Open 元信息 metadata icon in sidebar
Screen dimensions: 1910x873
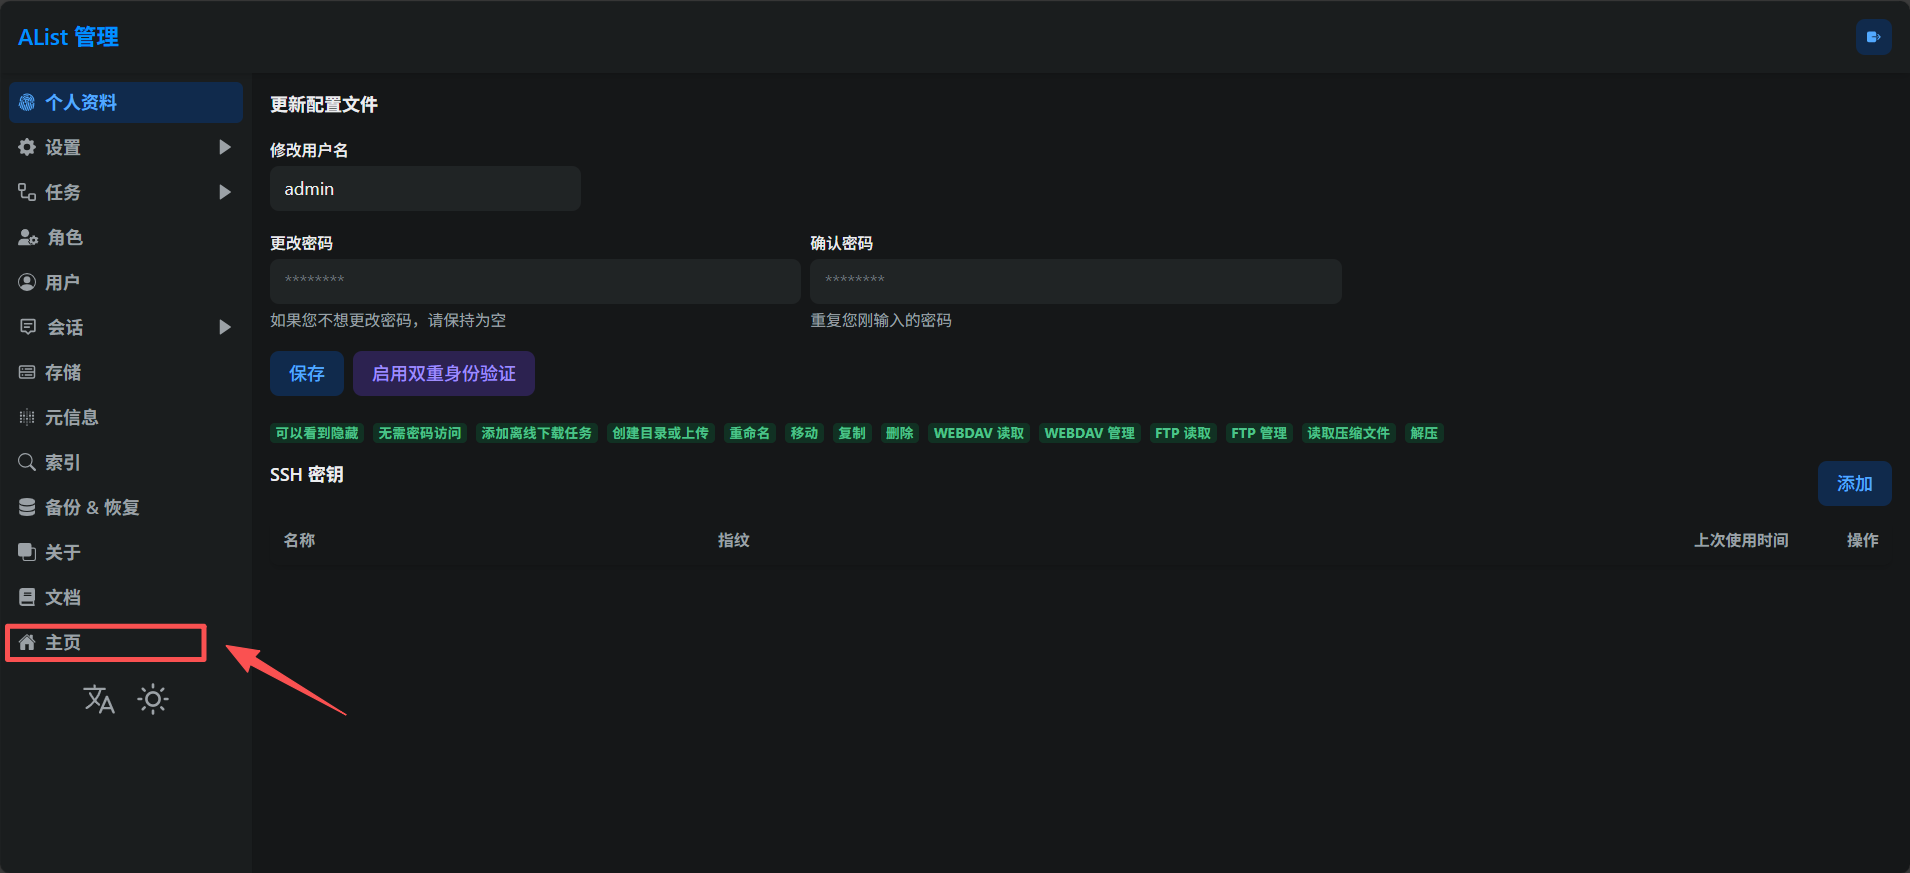coord(27,418)
